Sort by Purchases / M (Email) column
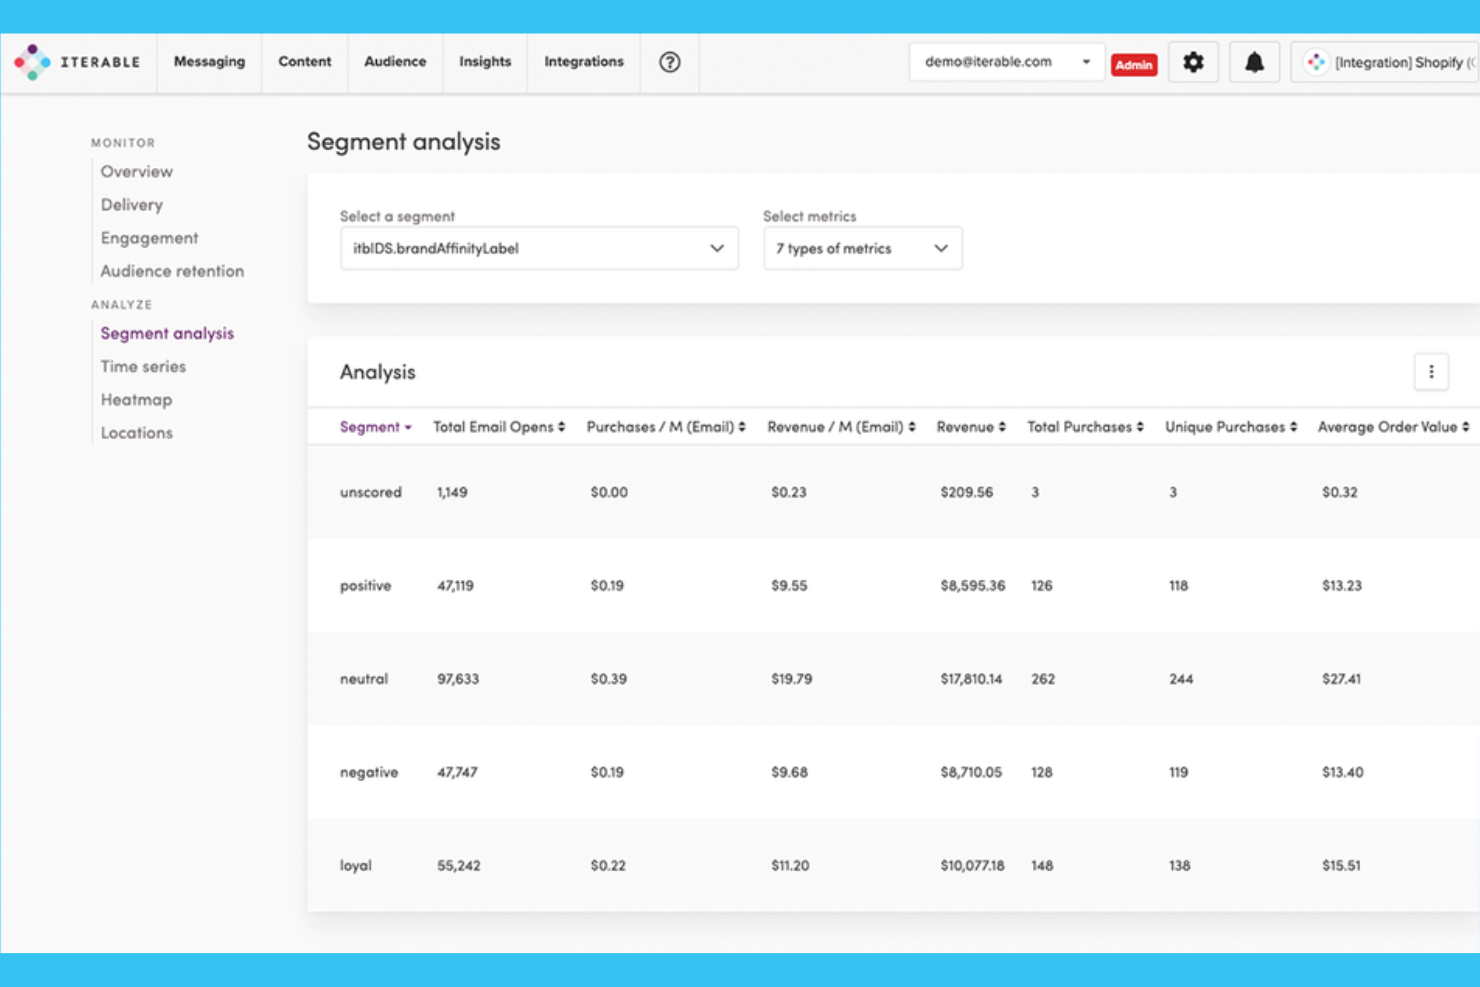1480x987 pixels. (666, 427)
